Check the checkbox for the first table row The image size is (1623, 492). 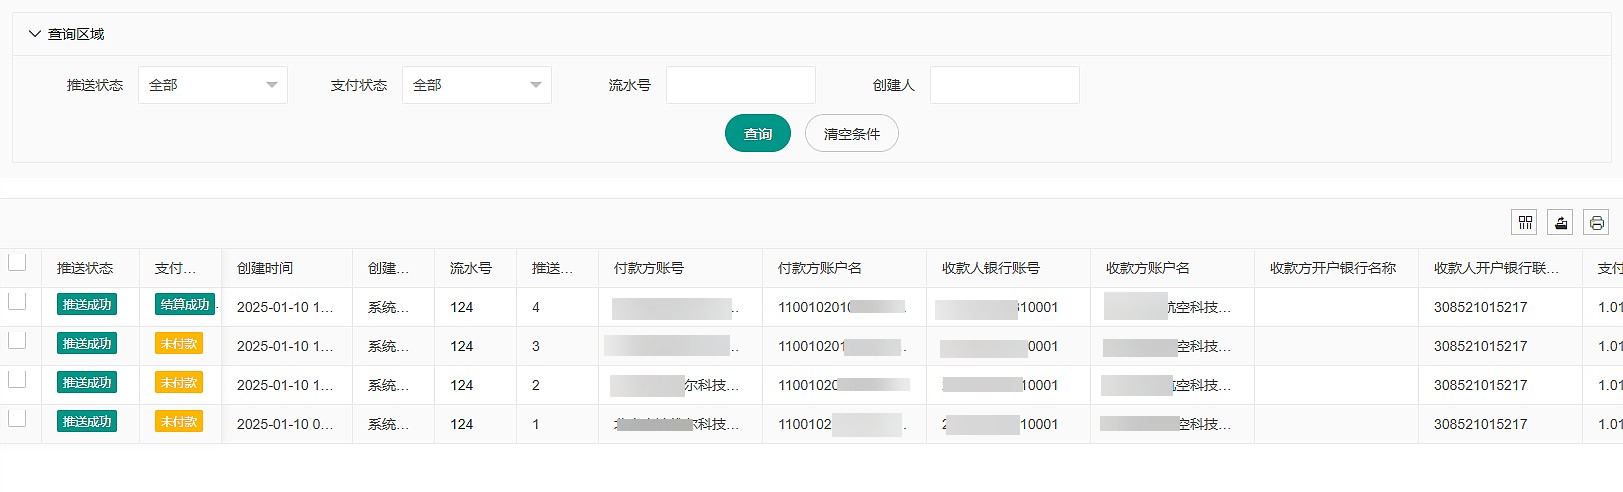[x=17, y=301]
